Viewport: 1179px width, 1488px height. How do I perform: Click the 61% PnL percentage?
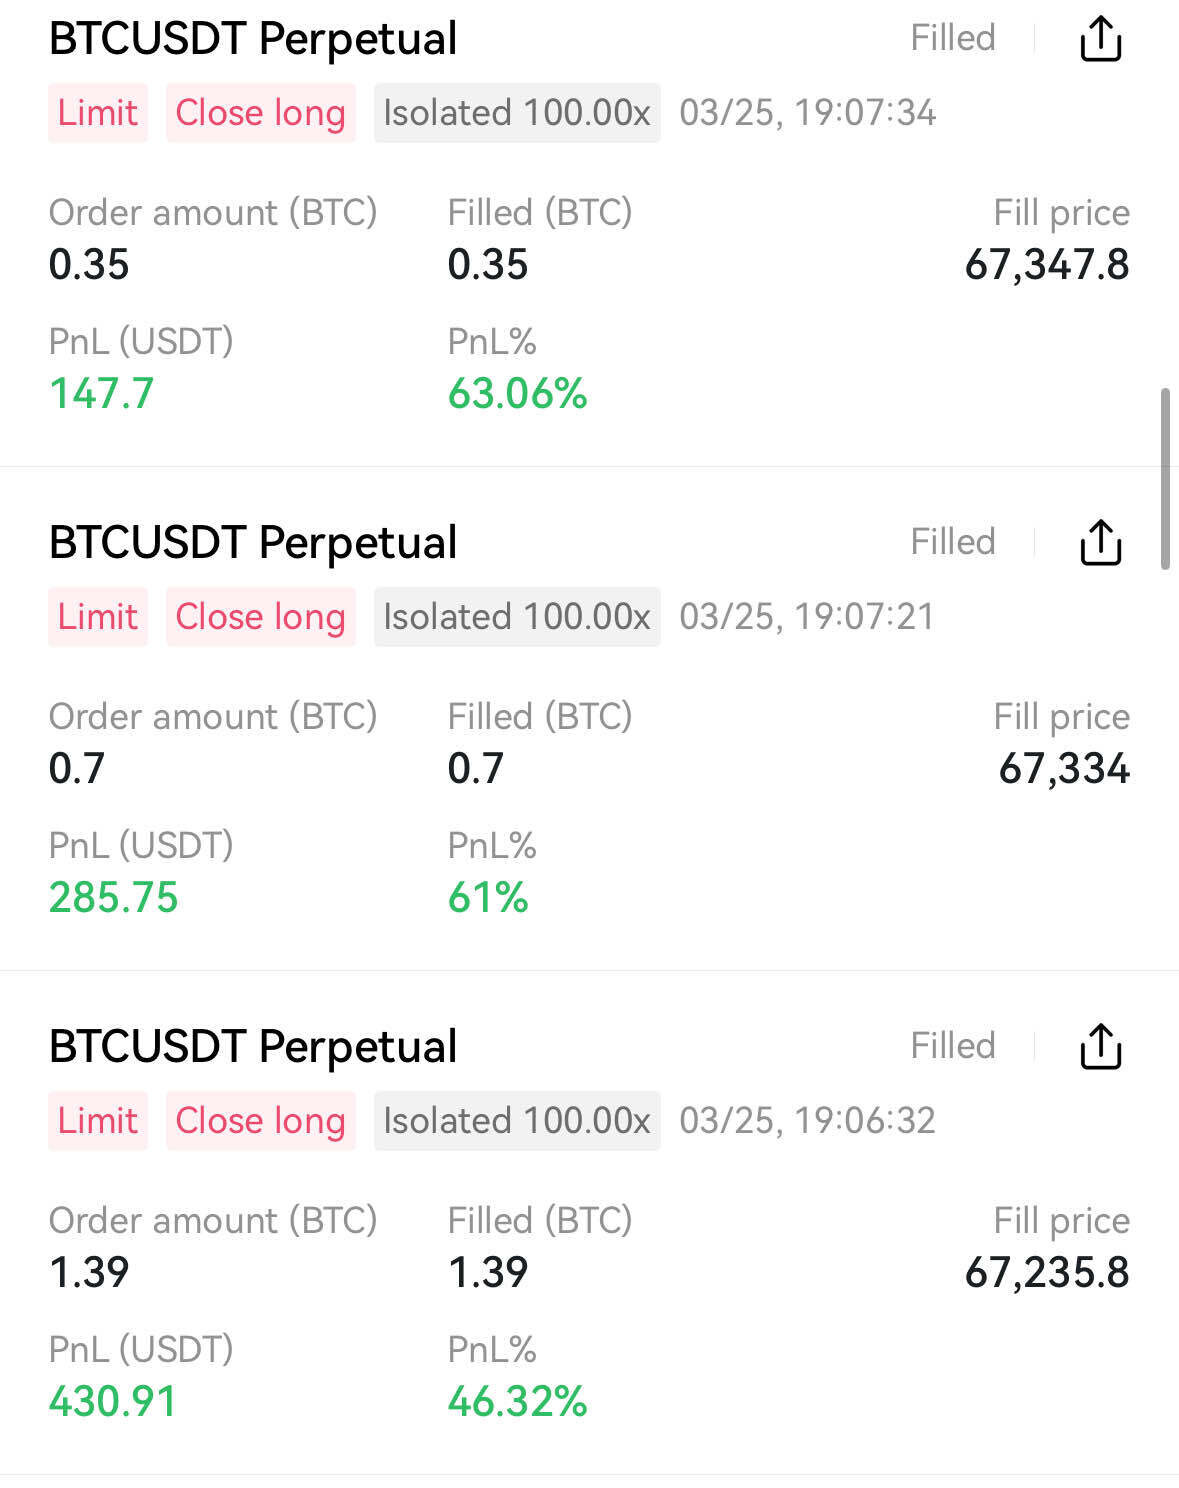pyautogui.click(x=488, y=898)
